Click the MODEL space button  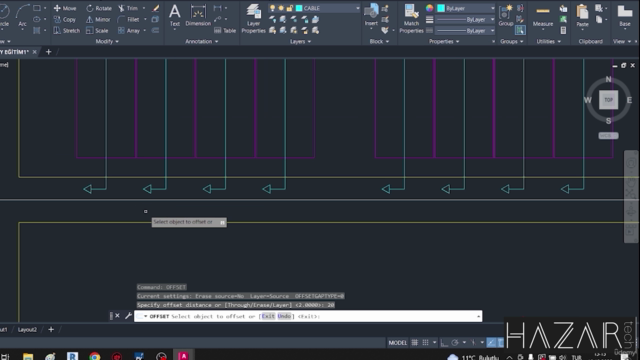398,342
